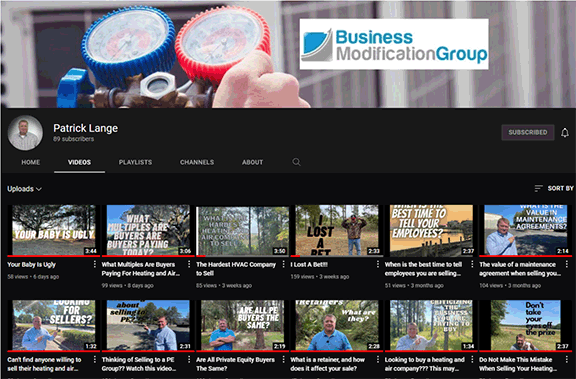576x379 pixels.
Task: Click the 159 views 3 weeks ago text
Action: [x=320, y=277]
